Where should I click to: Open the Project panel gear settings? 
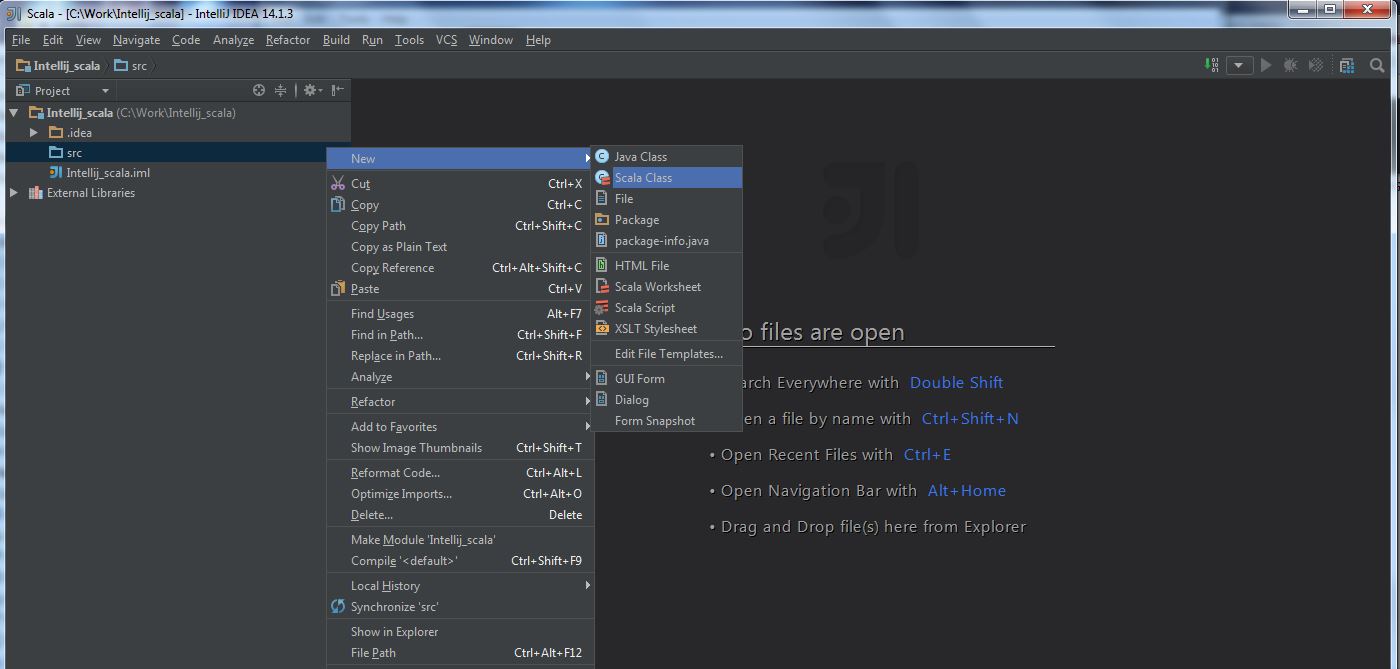[x=312, y=90]
